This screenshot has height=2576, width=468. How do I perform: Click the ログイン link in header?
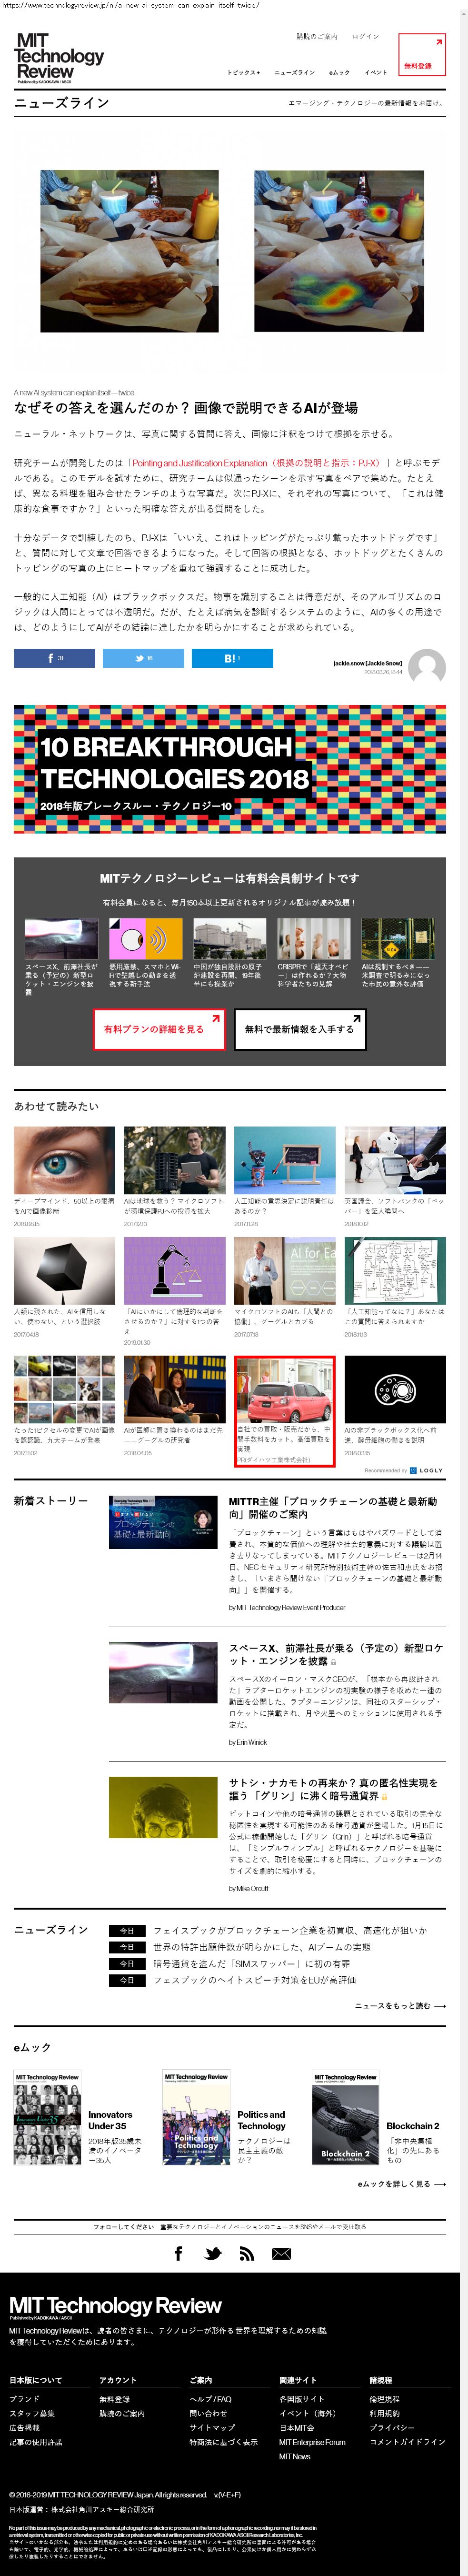(x=365, y=36)
